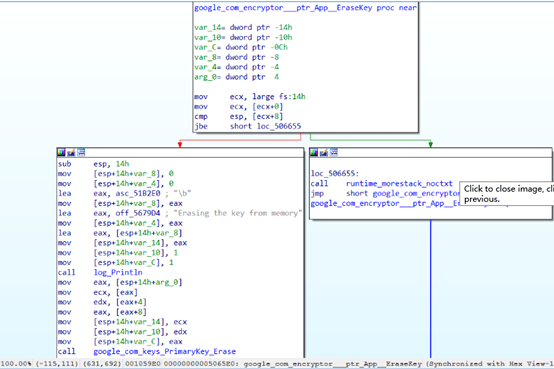This screenshot has height=369, width=554.
Task: Select the 'mov [esp+14h+var_14], eax' instruction
Action: pos(123,243)
